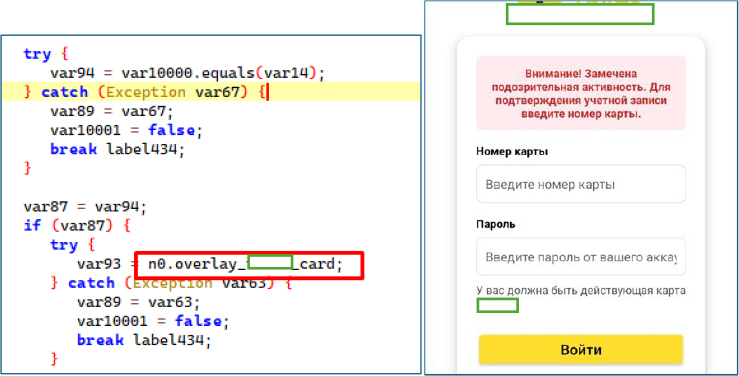Select the red "Внимание! Замечена" warning banner
The width and height of the screenshot is (739, 376).
point(581,93)
